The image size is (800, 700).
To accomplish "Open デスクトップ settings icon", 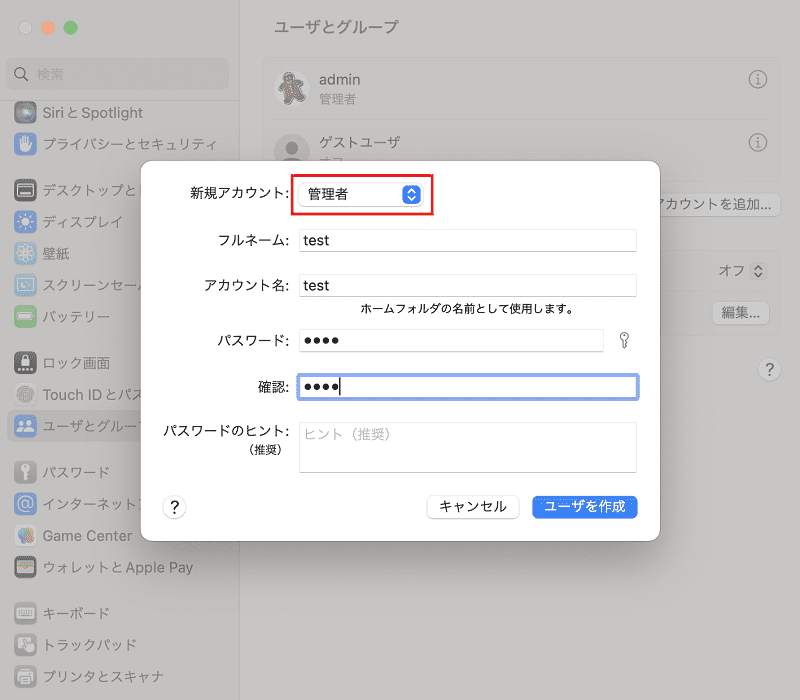I will pyautogui.click(x=26, y=190).
